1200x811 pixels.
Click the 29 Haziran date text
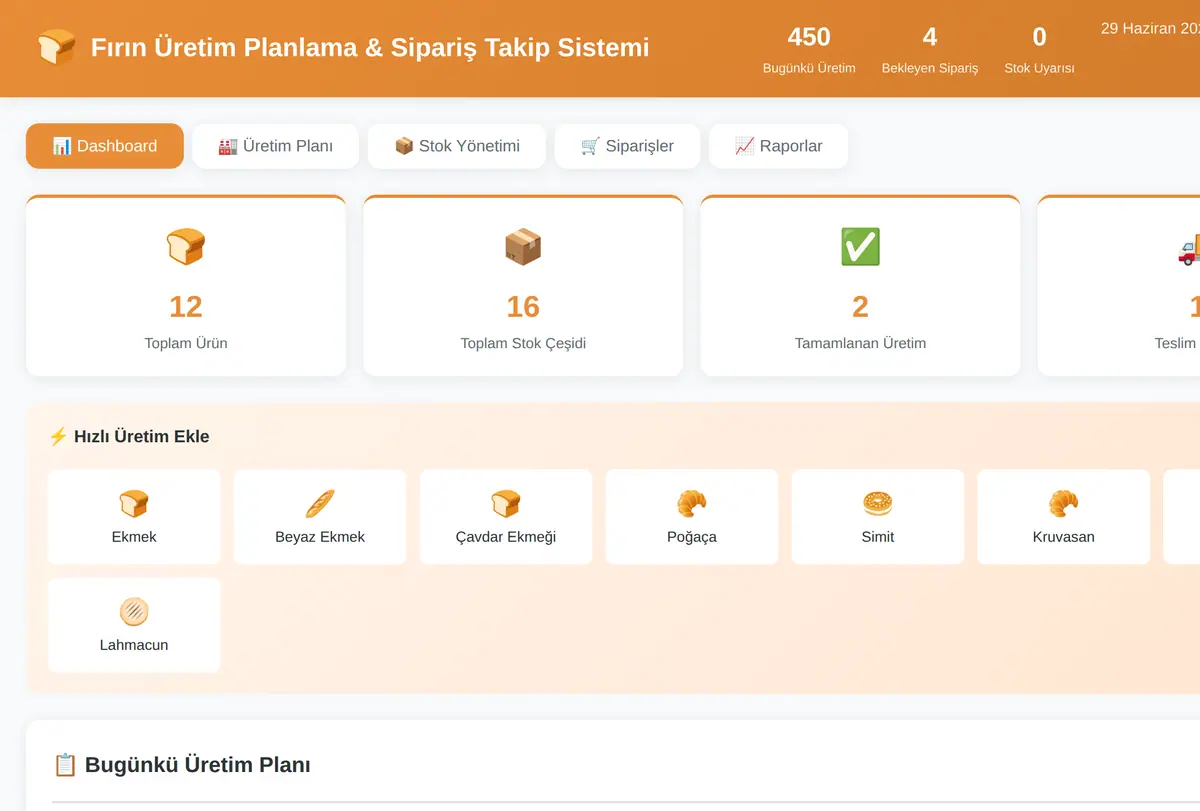[x=1150, y=28]
